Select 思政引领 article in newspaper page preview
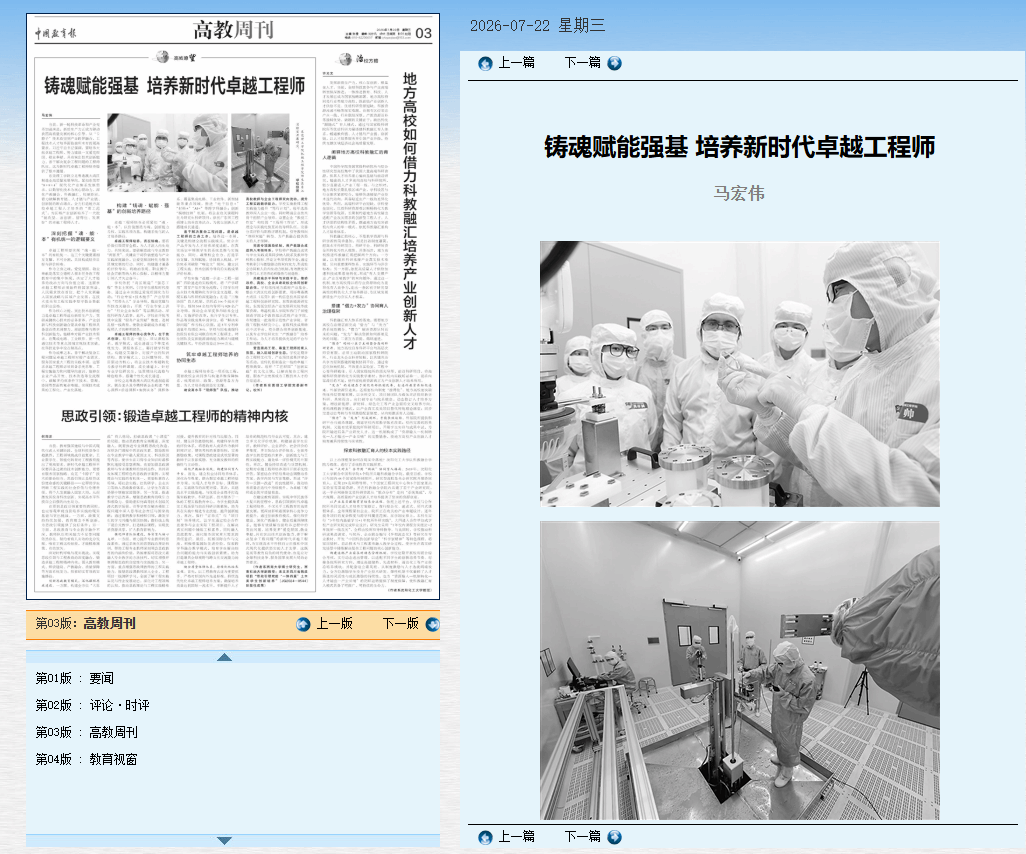Screen dimensions: 1026x854 coord(175,416)
